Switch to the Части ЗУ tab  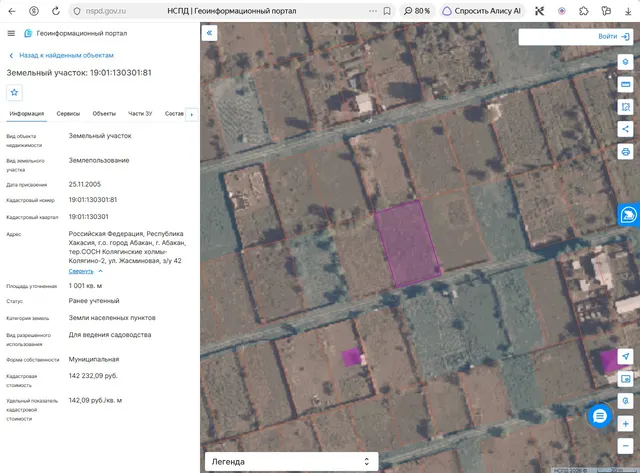coord(140,113)
